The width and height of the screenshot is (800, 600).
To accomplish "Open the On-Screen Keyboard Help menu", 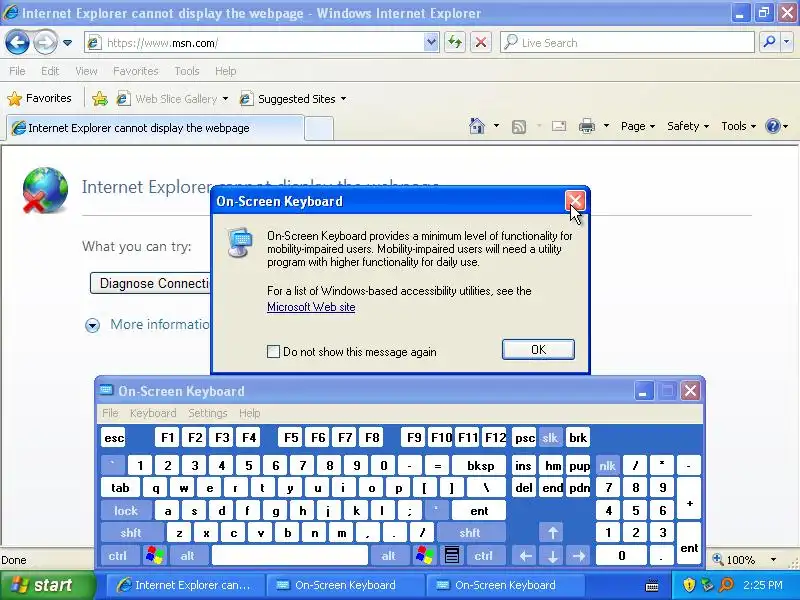I will [x=249, y=413].
